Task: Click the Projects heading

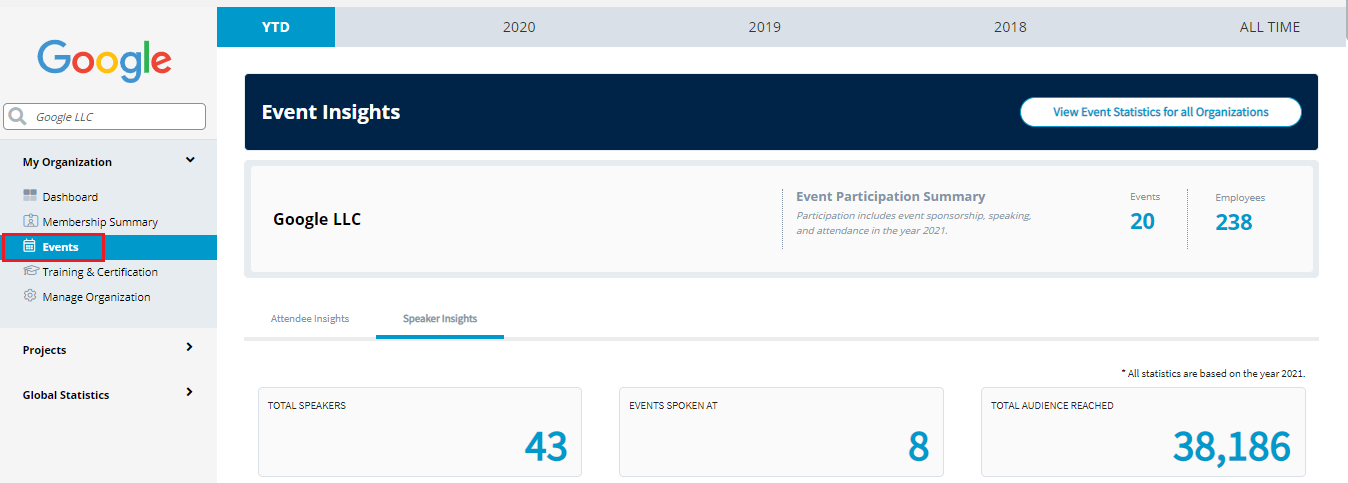Action: pyautogui.click(x=44, y=350)
